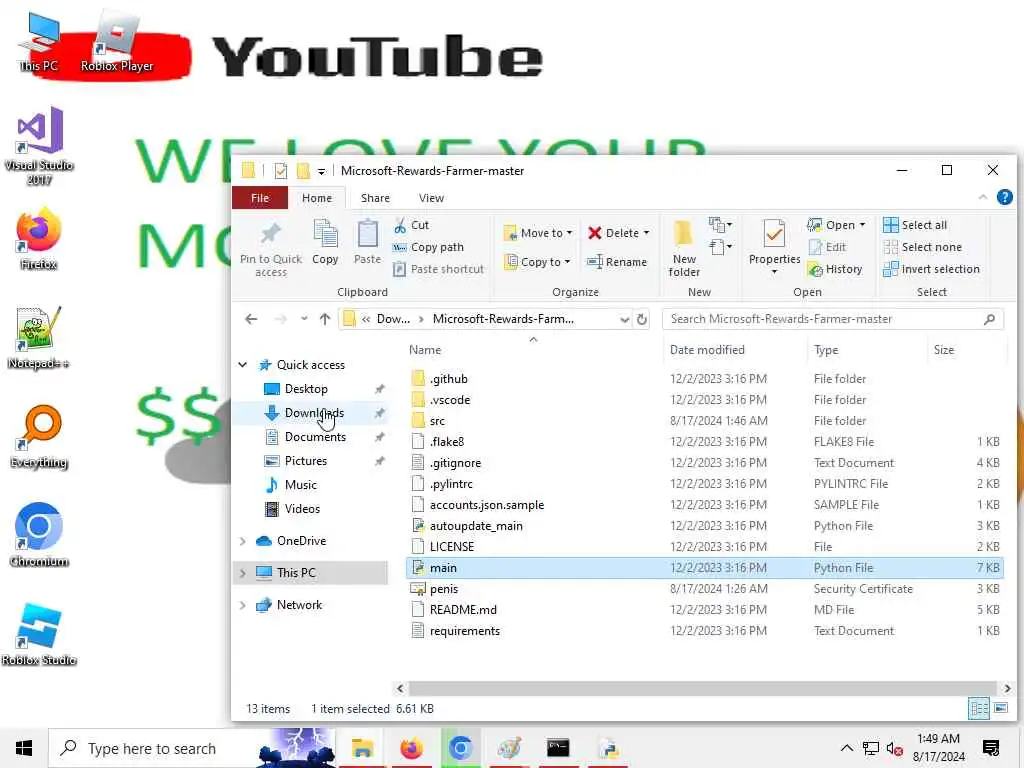Expand the Open dropdown in ribbon
The width and height of the screenshot is (1024, 768).
click(862, 225)
